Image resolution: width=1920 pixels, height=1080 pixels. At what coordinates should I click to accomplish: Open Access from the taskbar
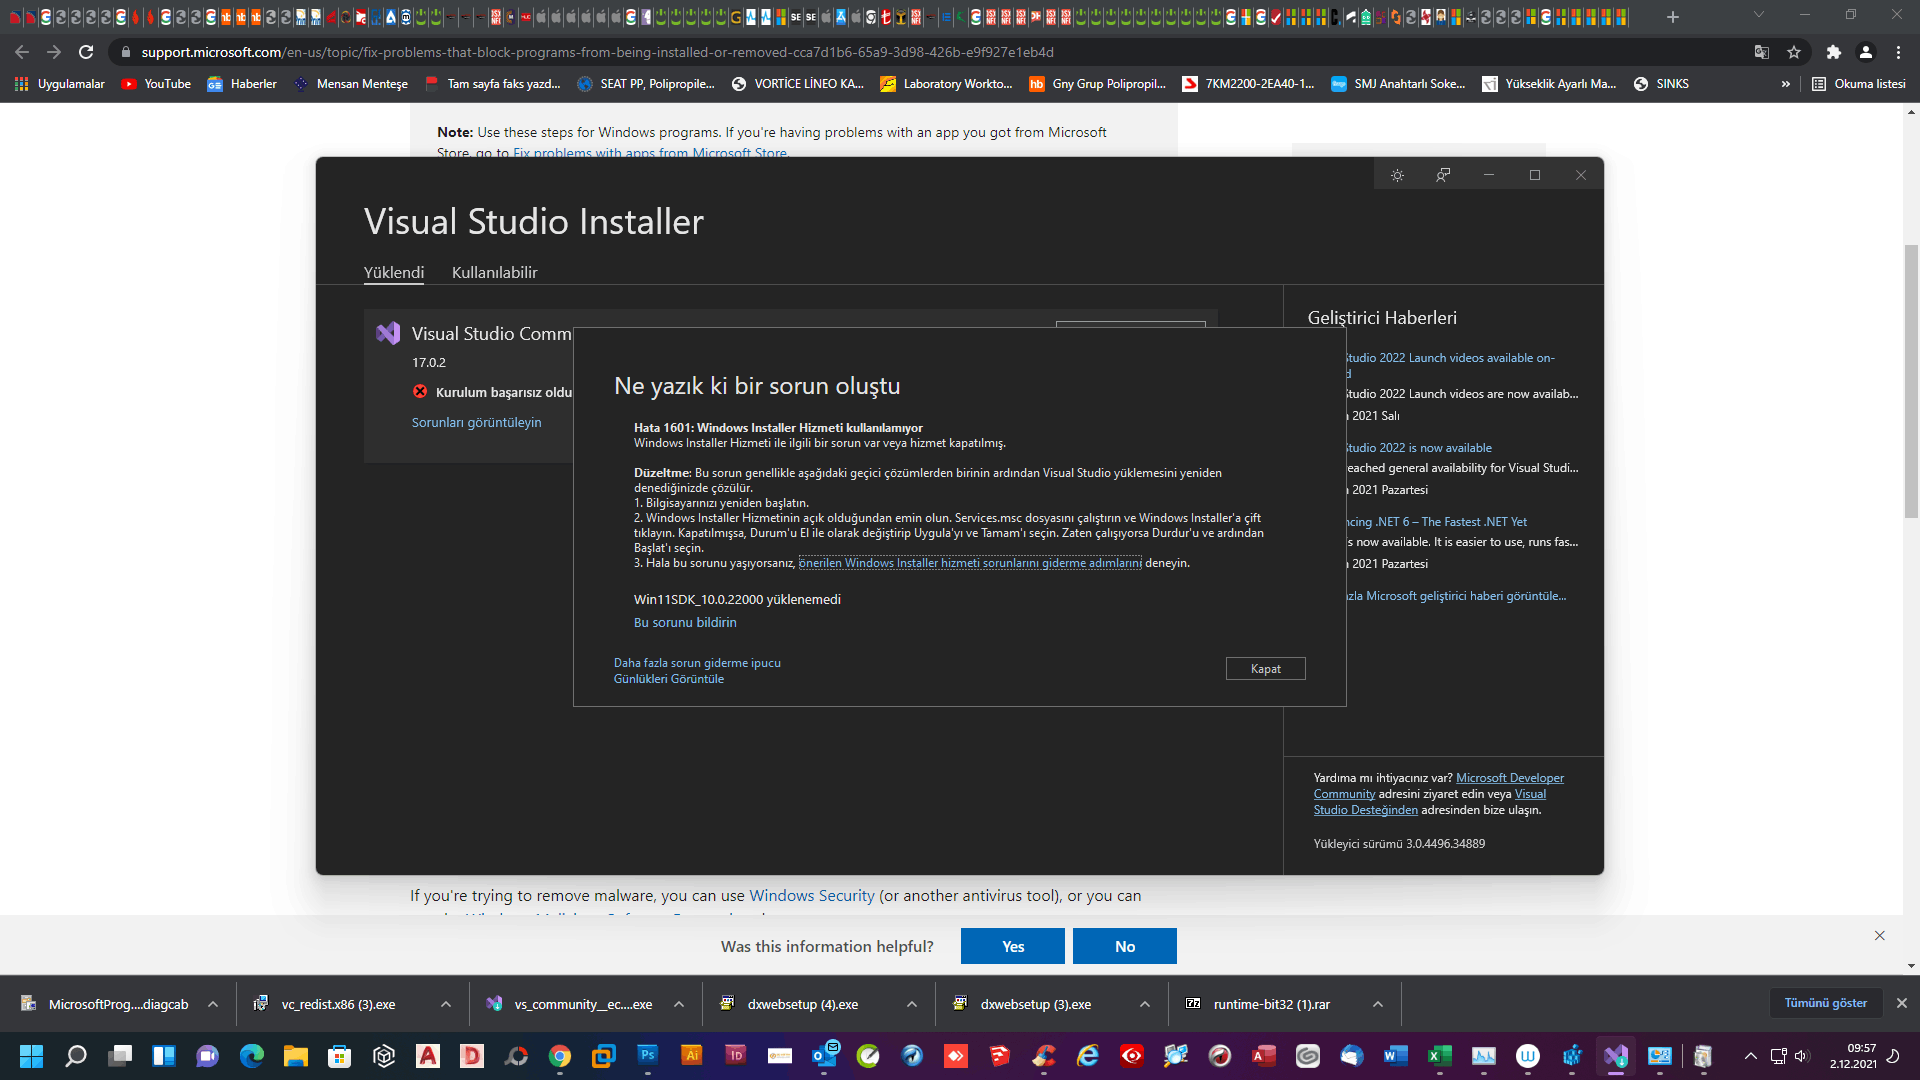(x=1264, y=1055)
